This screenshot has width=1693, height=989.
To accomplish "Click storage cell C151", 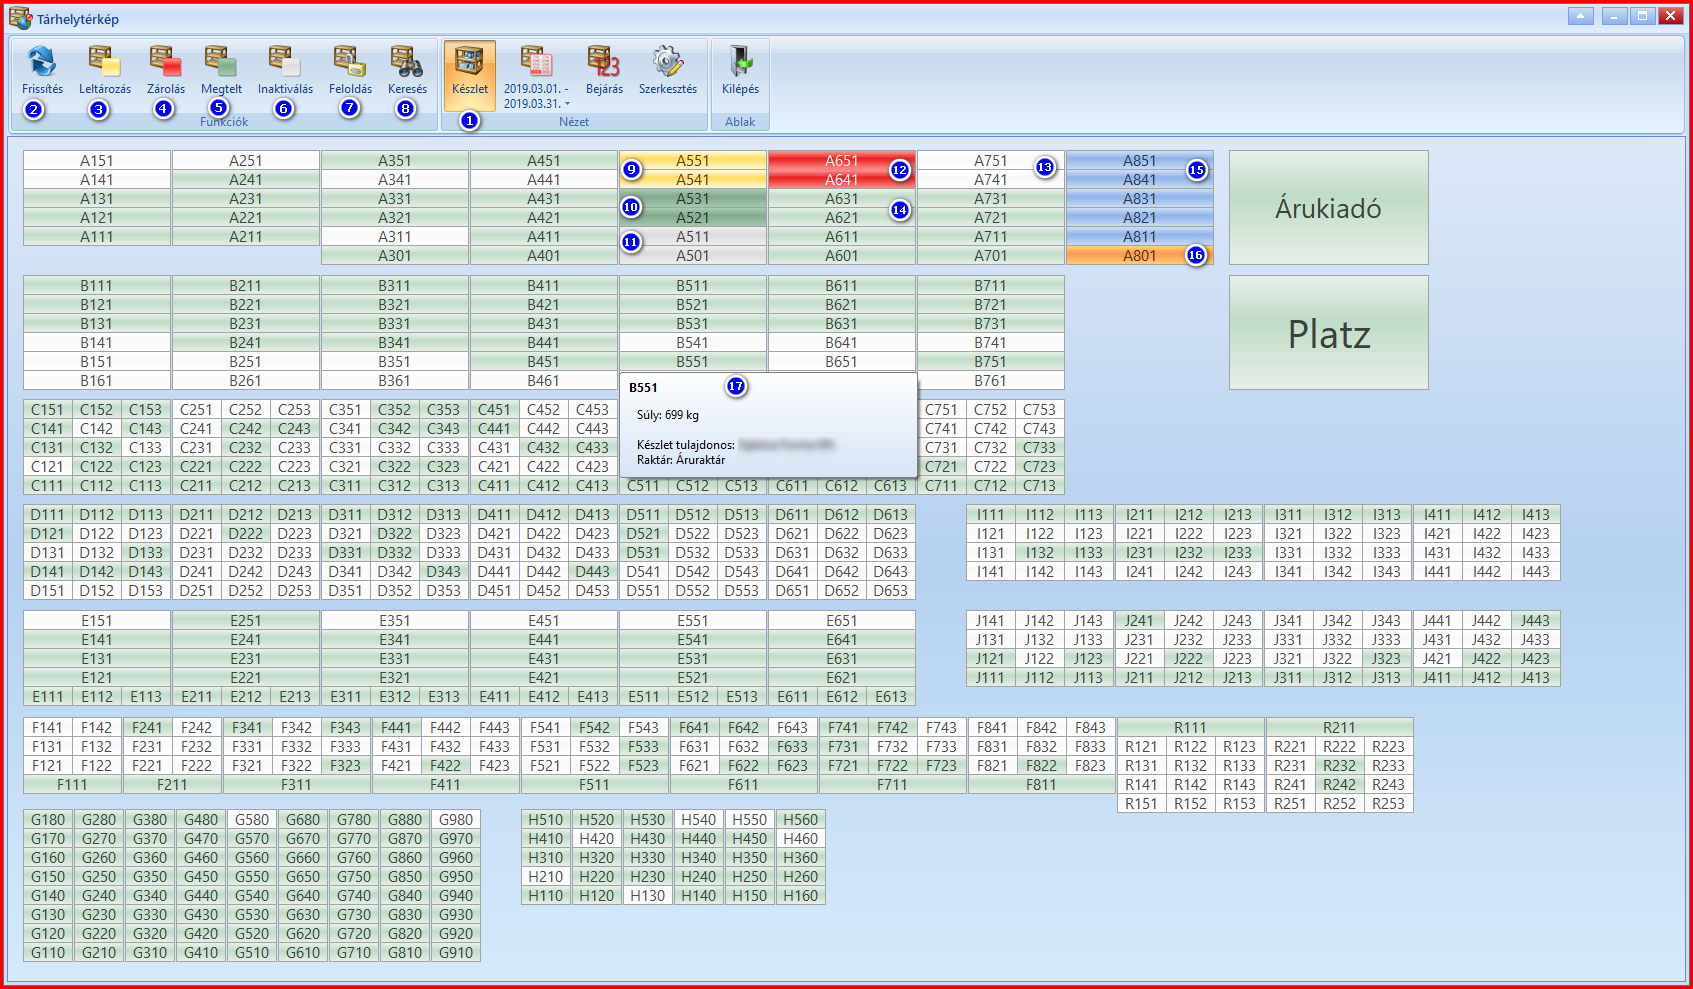I will [47, 410].
